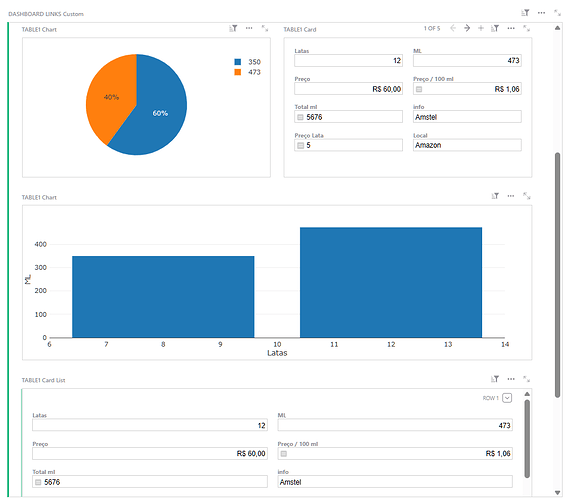
Task: Go to previous record in TABLE1 Card
Action: pyautogui.click(x=453, y=28)
